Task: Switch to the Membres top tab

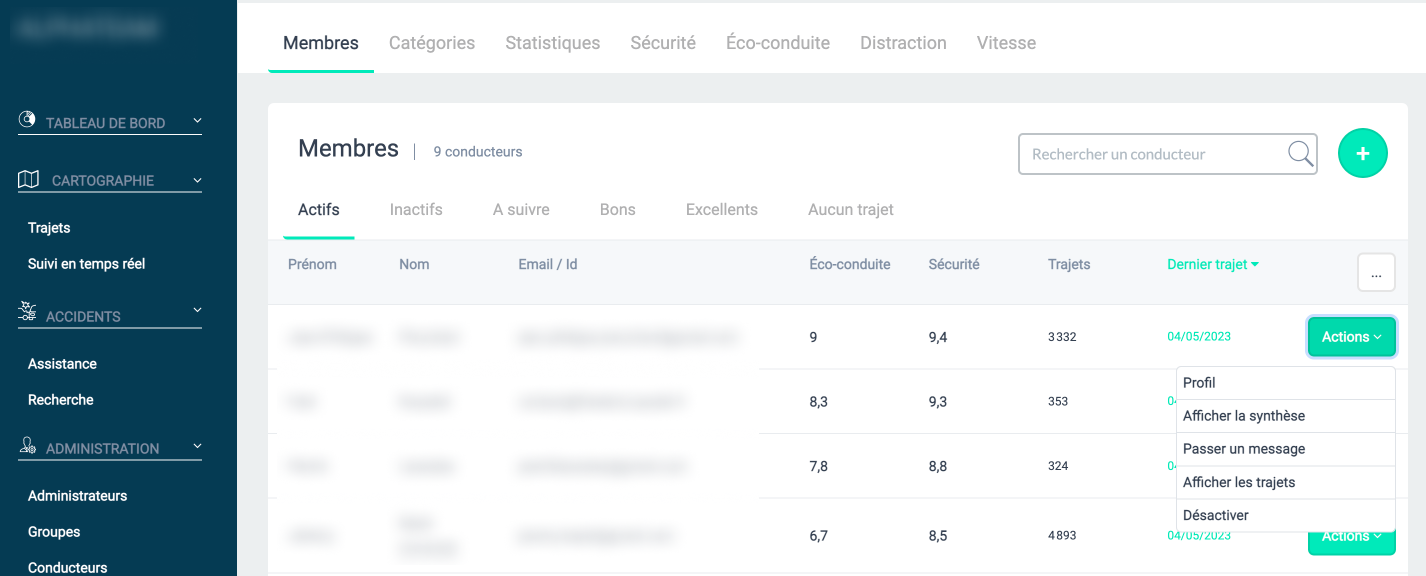Action: 321,43
